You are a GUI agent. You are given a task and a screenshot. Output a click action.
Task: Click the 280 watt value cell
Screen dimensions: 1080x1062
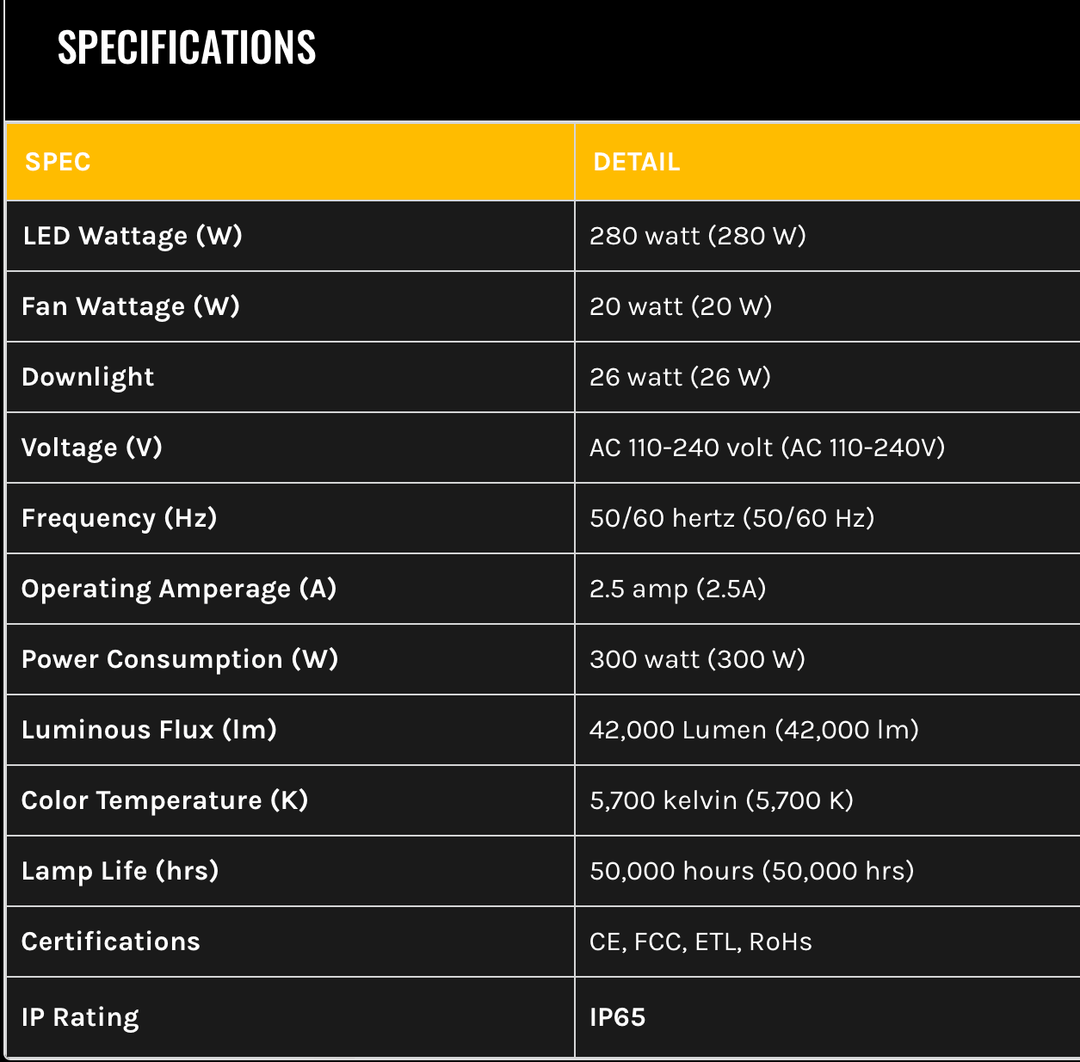(697, 236)
